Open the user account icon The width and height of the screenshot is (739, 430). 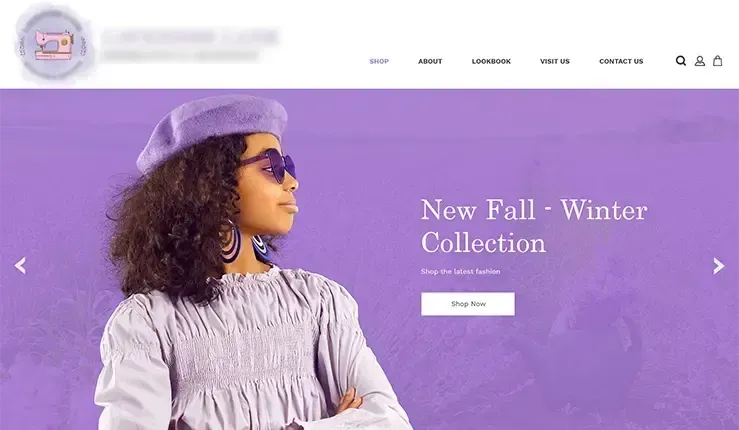700,61
